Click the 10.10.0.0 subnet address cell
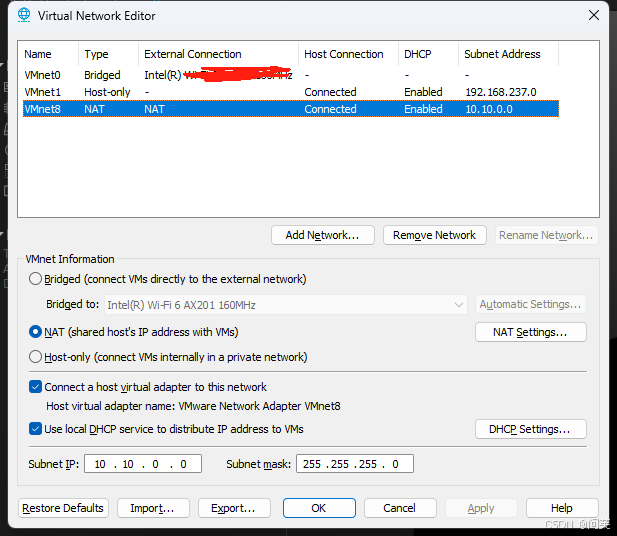Image resolution: width=617 pixels, height=536 pixels. [489, 109]
